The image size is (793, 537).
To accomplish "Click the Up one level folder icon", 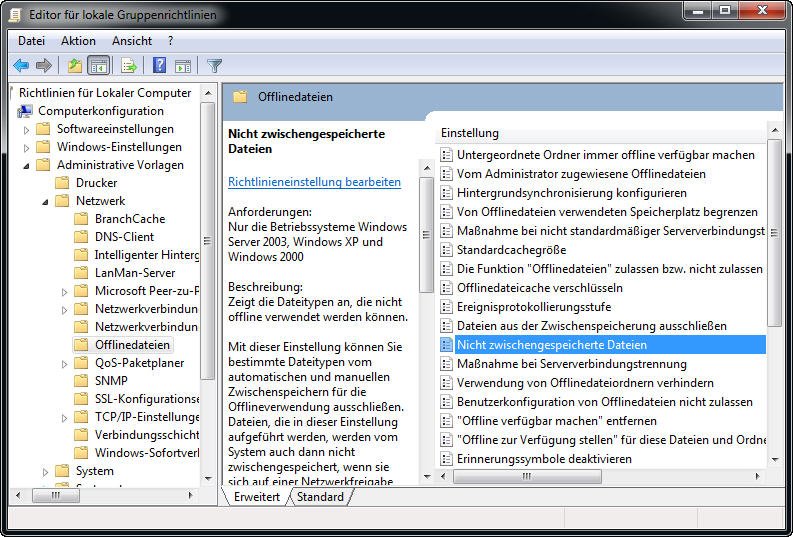I will point(75,65).
